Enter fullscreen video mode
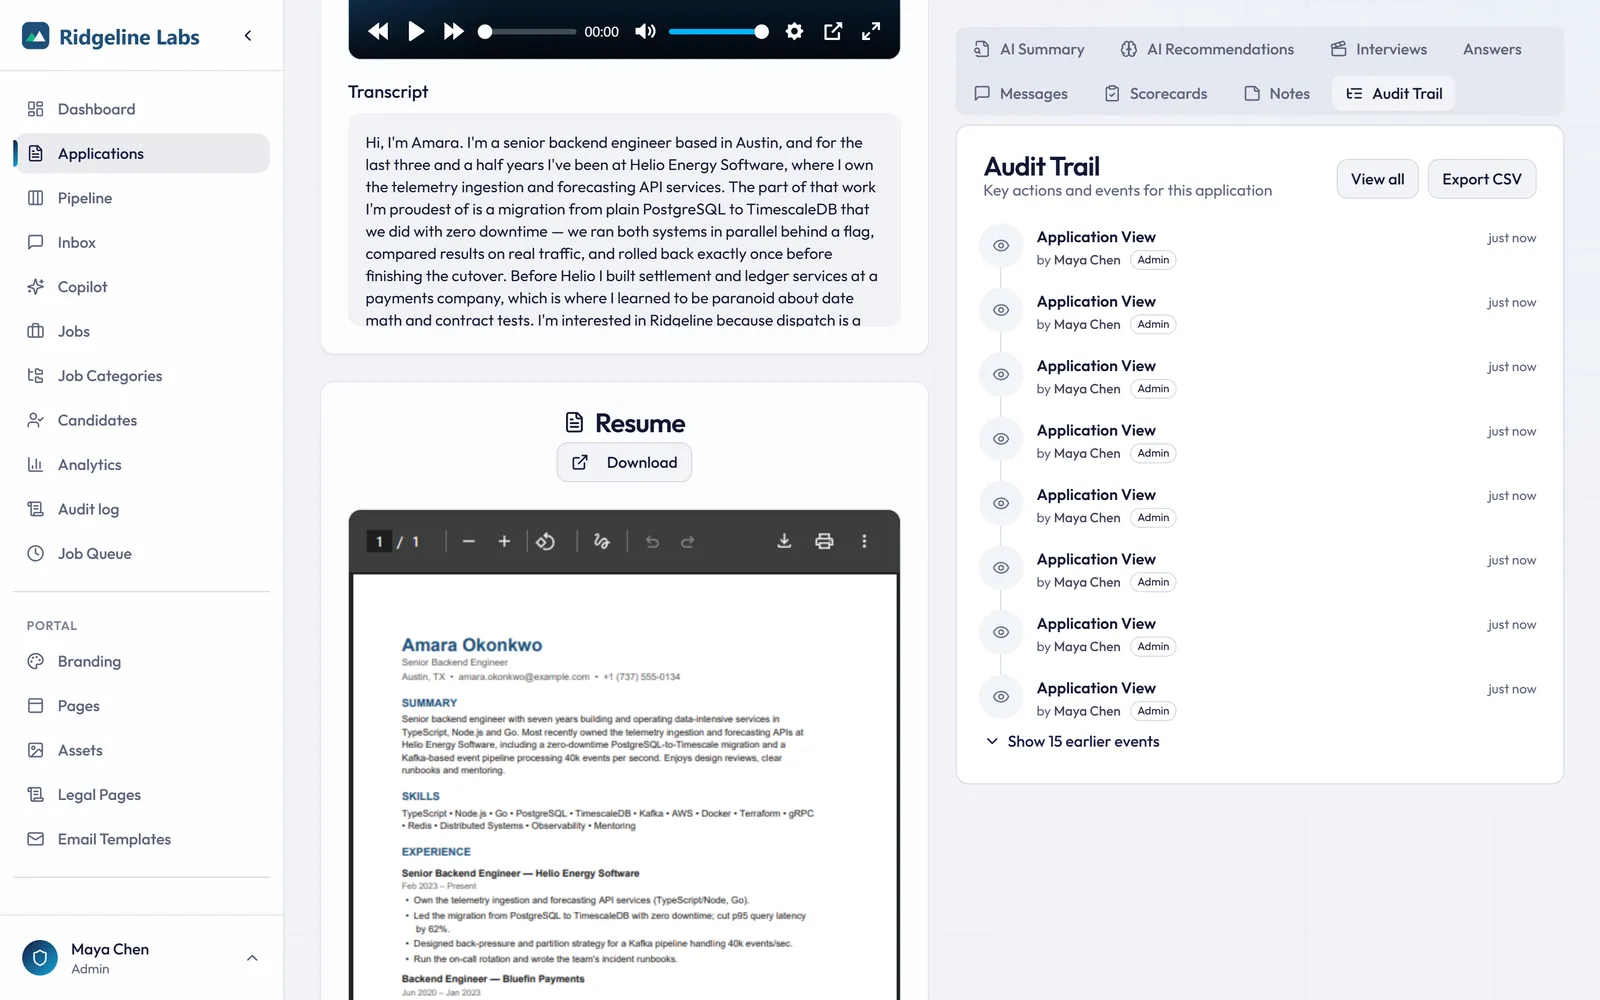The height and width of the screenshot is (1000, 1600). tap(871, 31)
